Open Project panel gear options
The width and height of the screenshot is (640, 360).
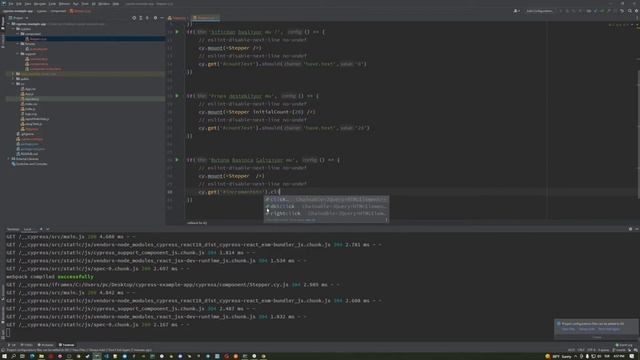(x=155, y=18)
